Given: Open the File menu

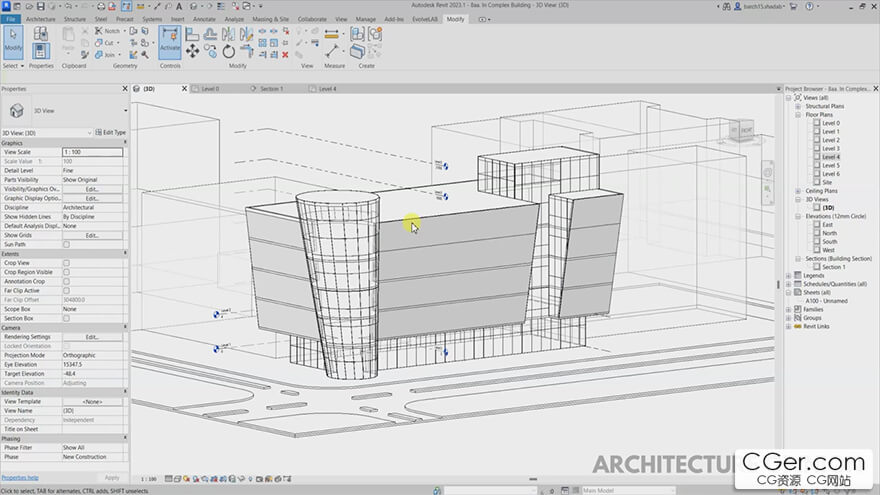Looking at the screenshot, I should 11,19.
